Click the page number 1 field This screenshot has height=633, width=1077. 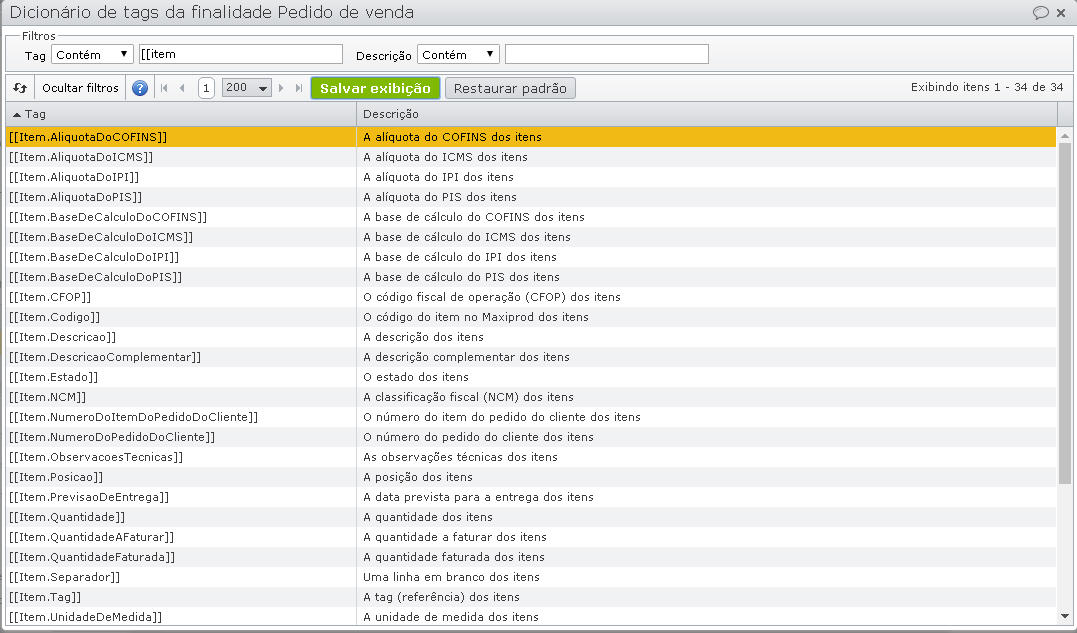[206, 88]
